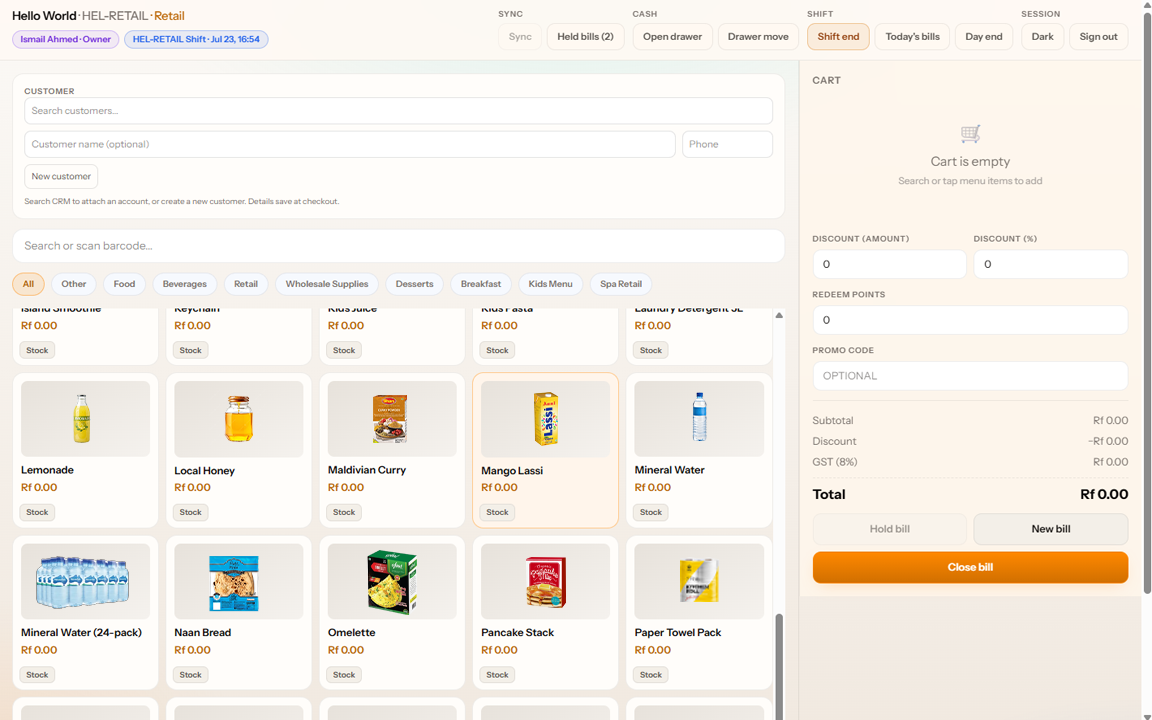Screen dimensions: 1152x720
Task: Click the Shift end button
Action: (x=838, y=37)
